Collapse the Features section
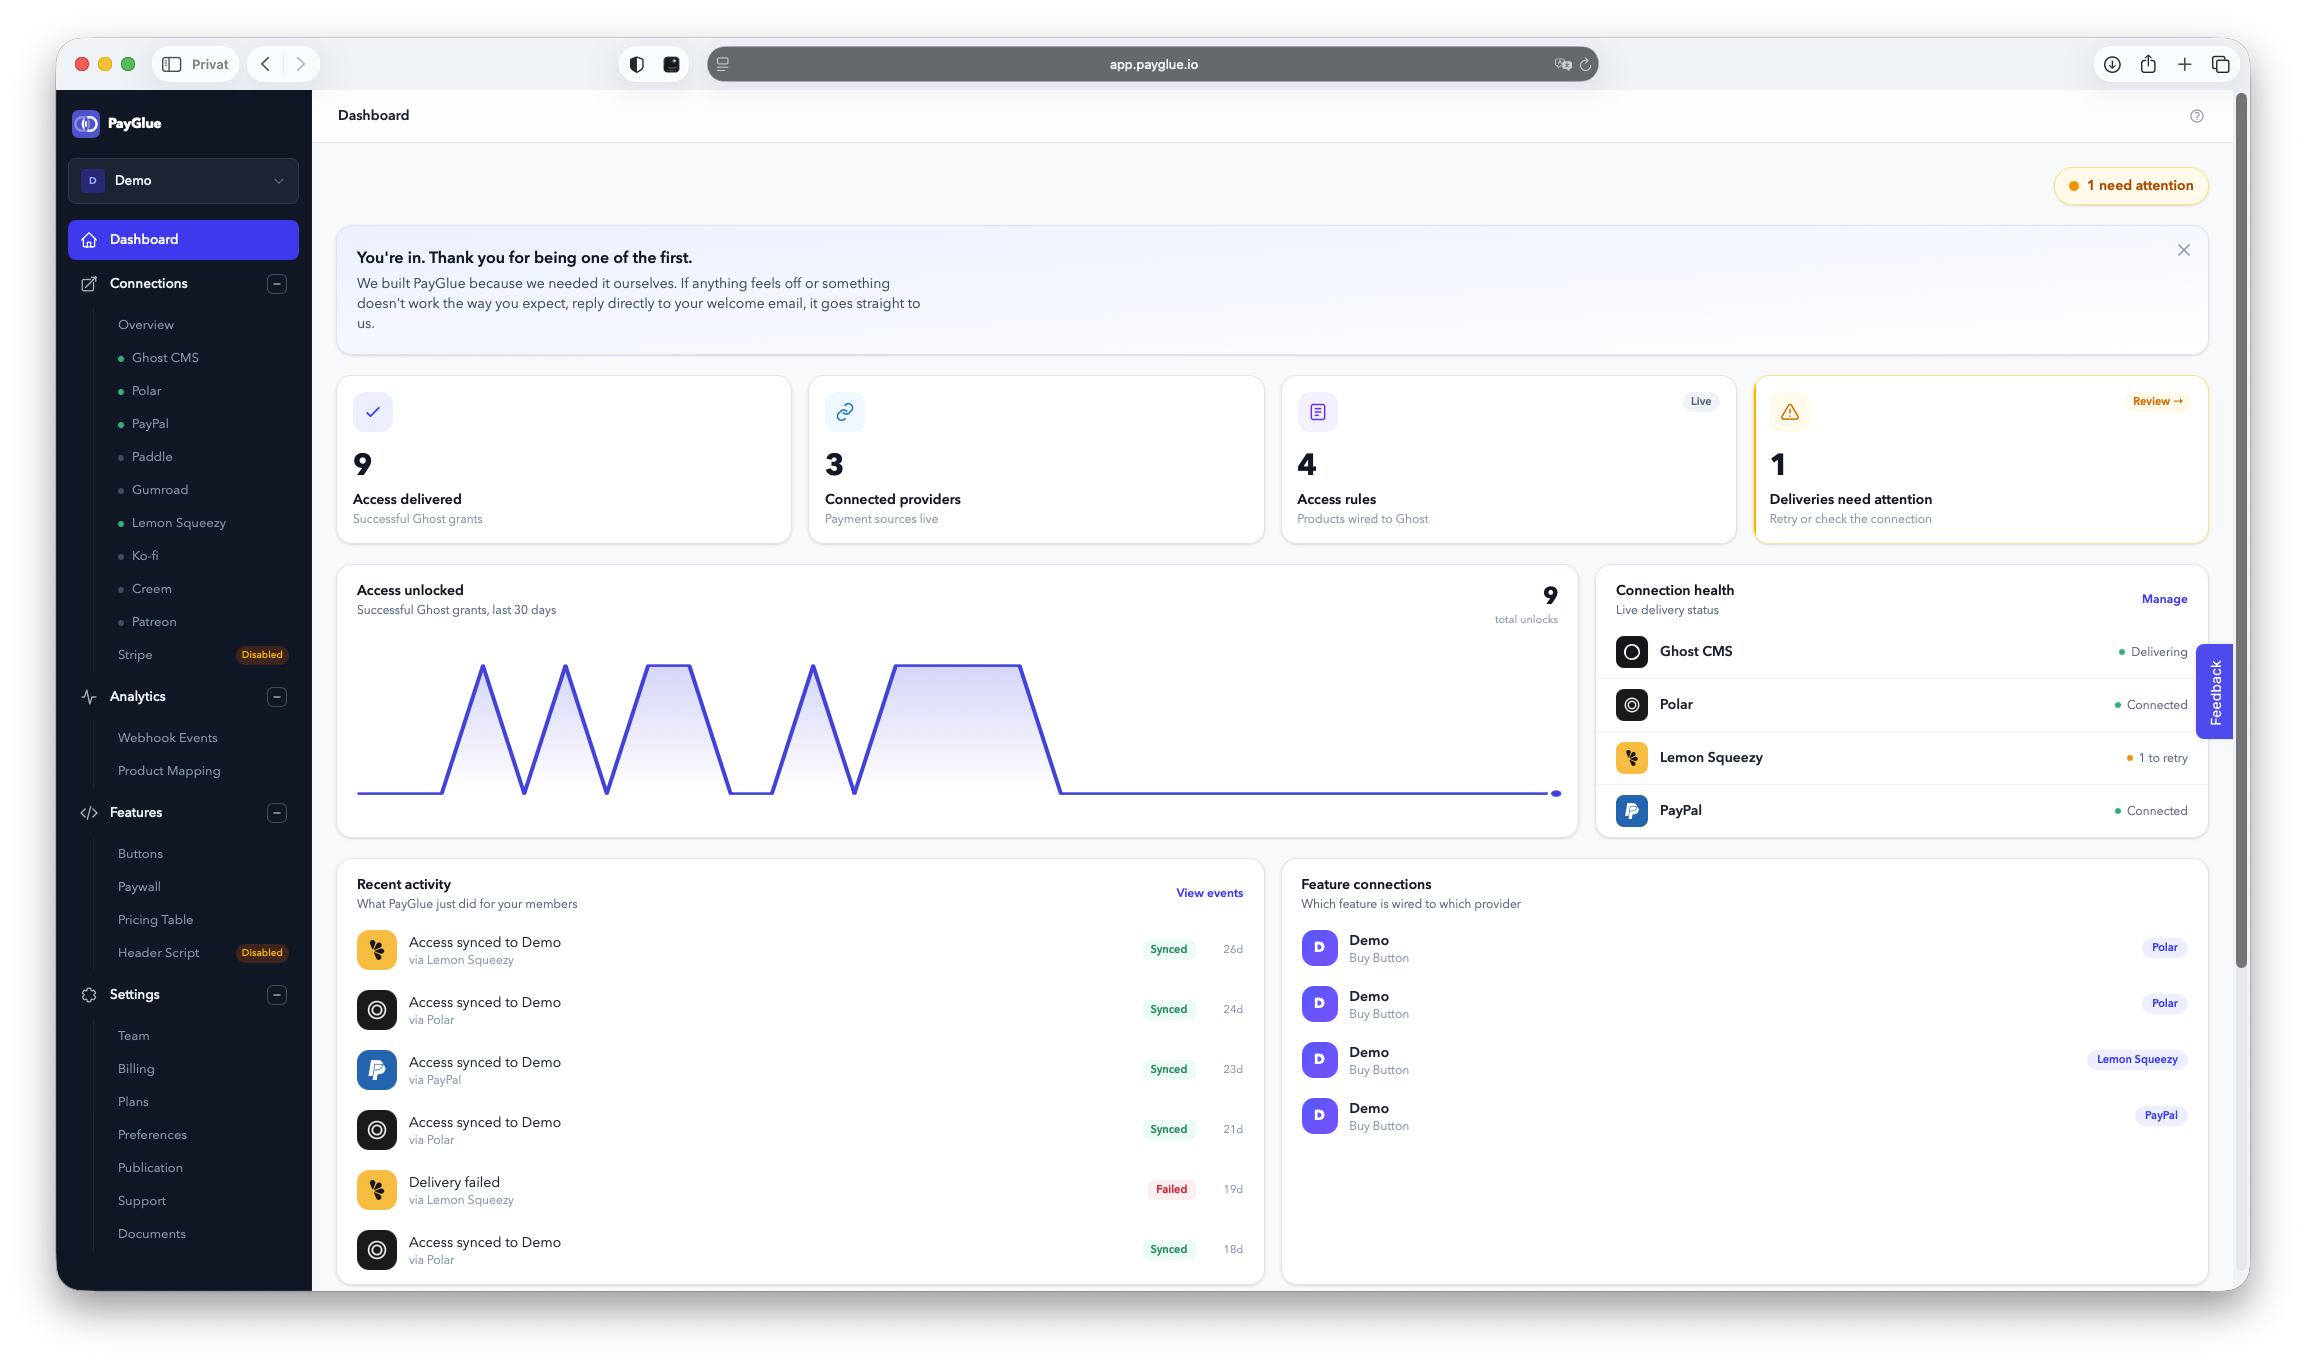The height and width of the screenshot is (1365, 2306). click(278, 813)
